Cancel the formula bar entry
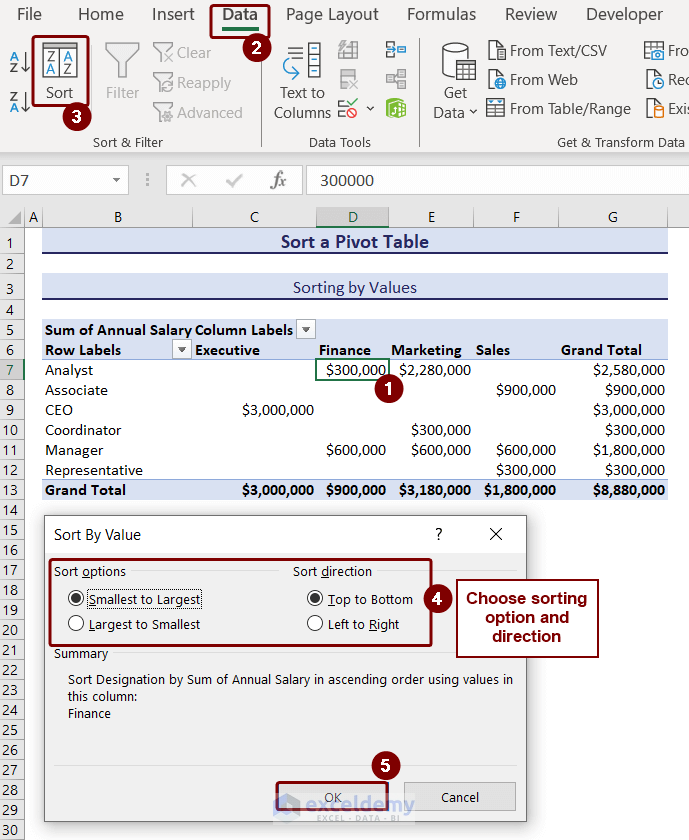689x840 pixels. 189,180
